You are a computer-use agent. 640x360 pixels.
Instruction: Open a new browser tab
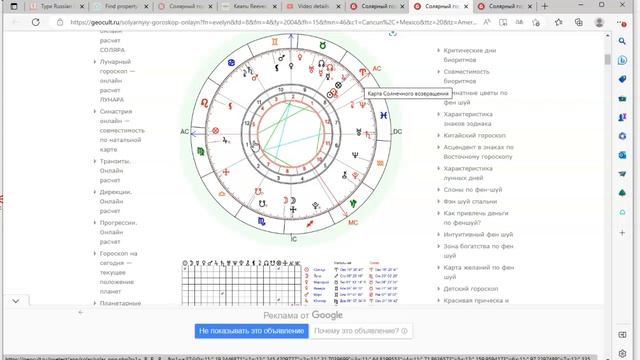(x=544, y=6)
